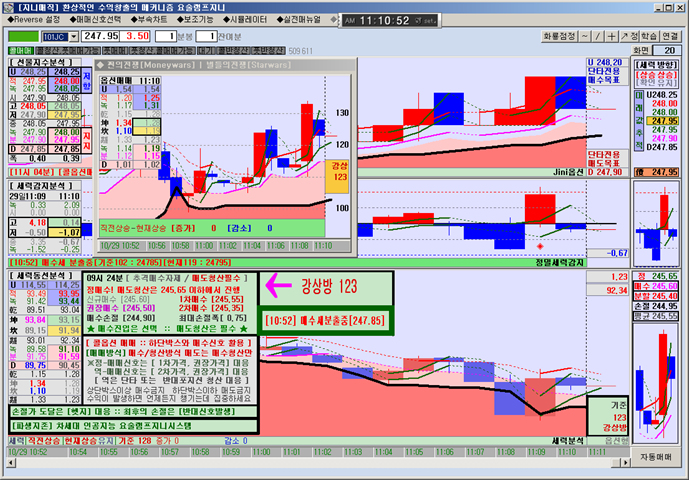Click the 선물지수분석 panel header
689x480 pixels.
(x=46, y=62)
